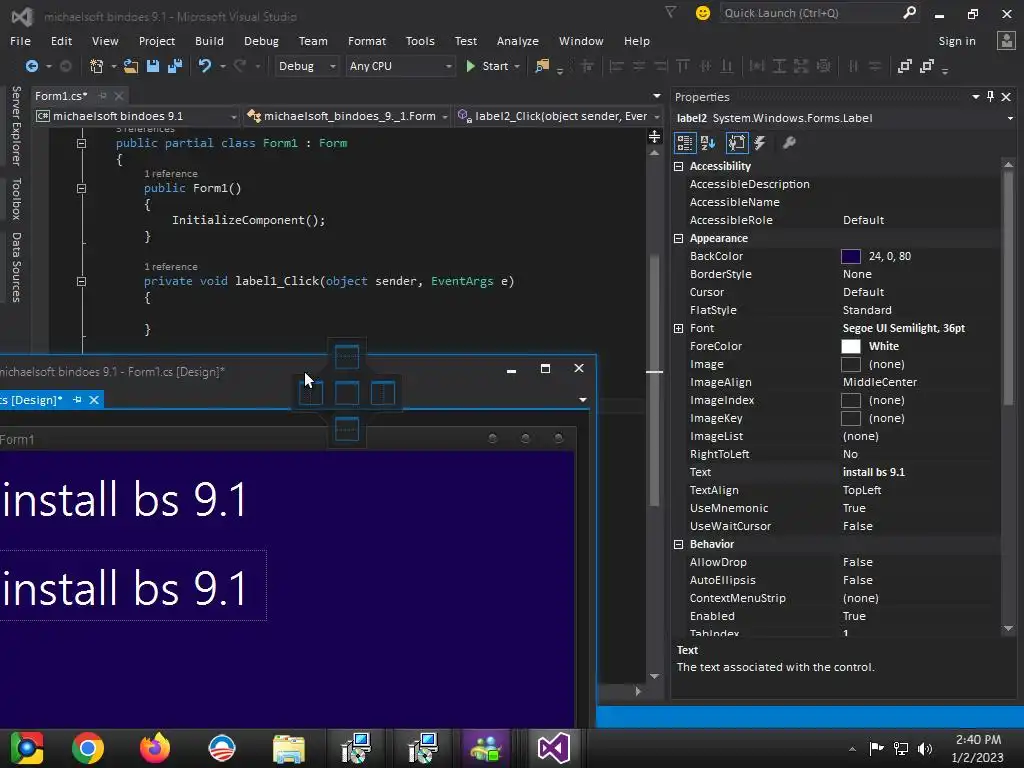Viewport: 1024px width, 768px height.
Task: Click the Open File folder icon
Action: 131,66
